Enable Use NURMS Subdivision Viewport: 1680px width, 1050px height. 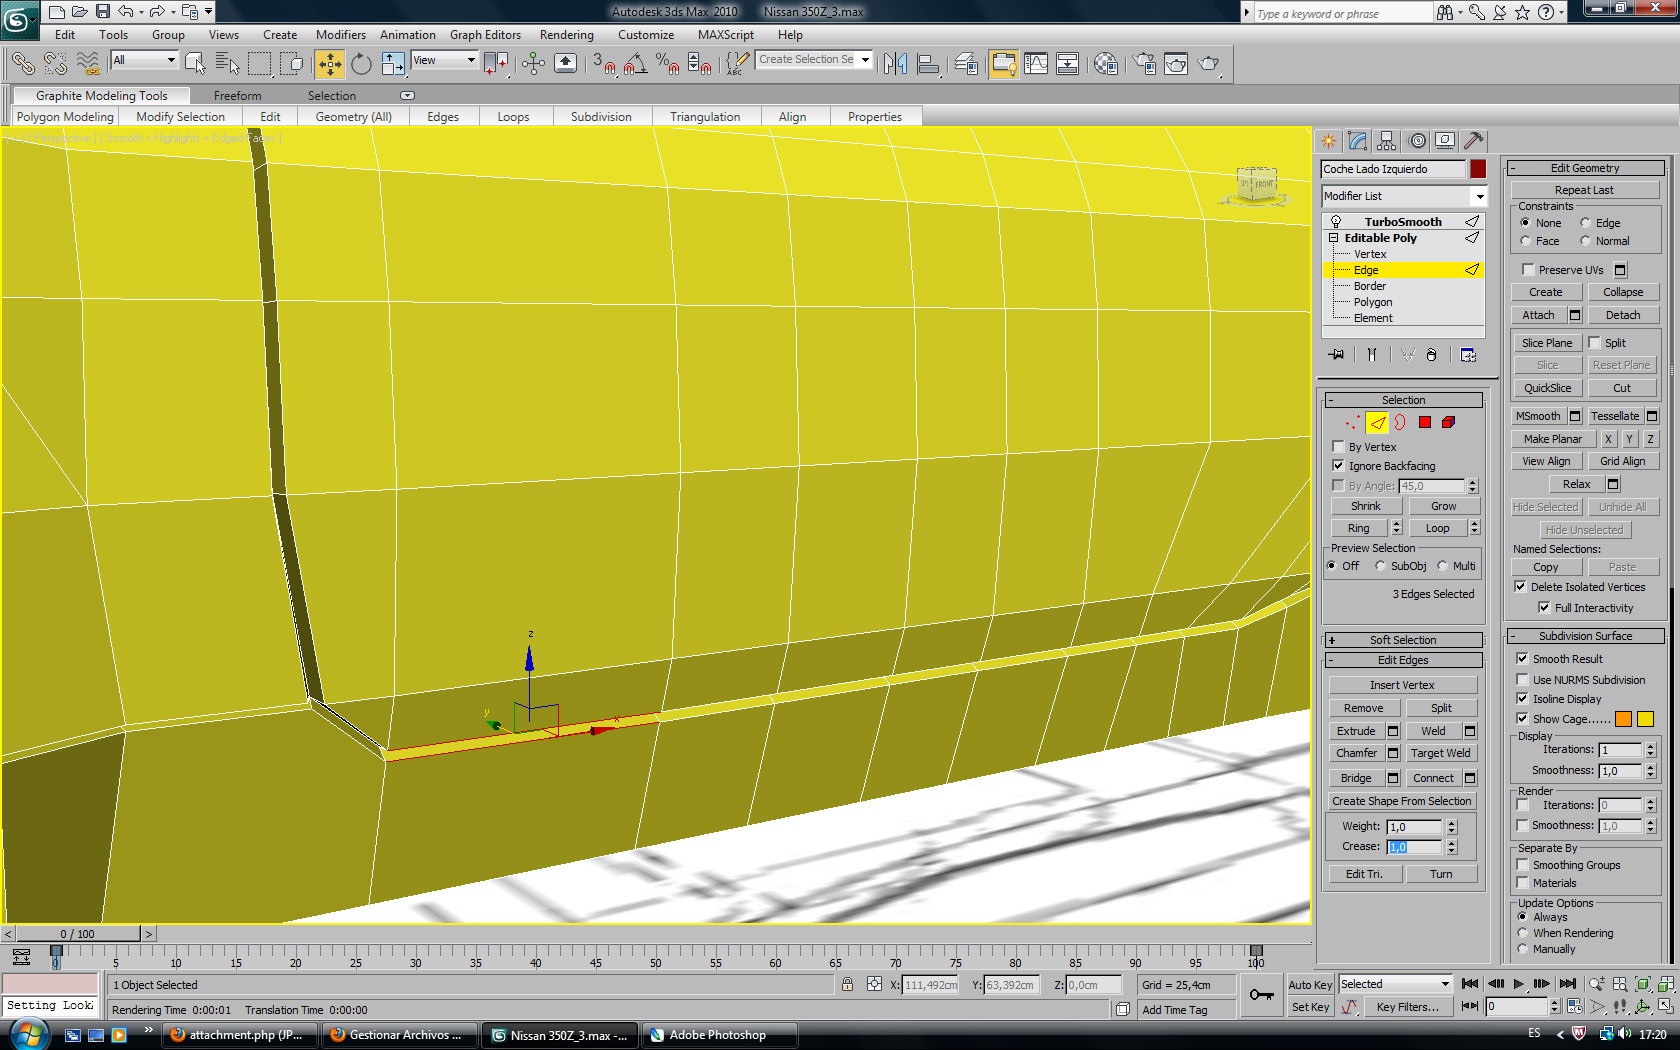pyautogui.click(x=1522, y=680)
